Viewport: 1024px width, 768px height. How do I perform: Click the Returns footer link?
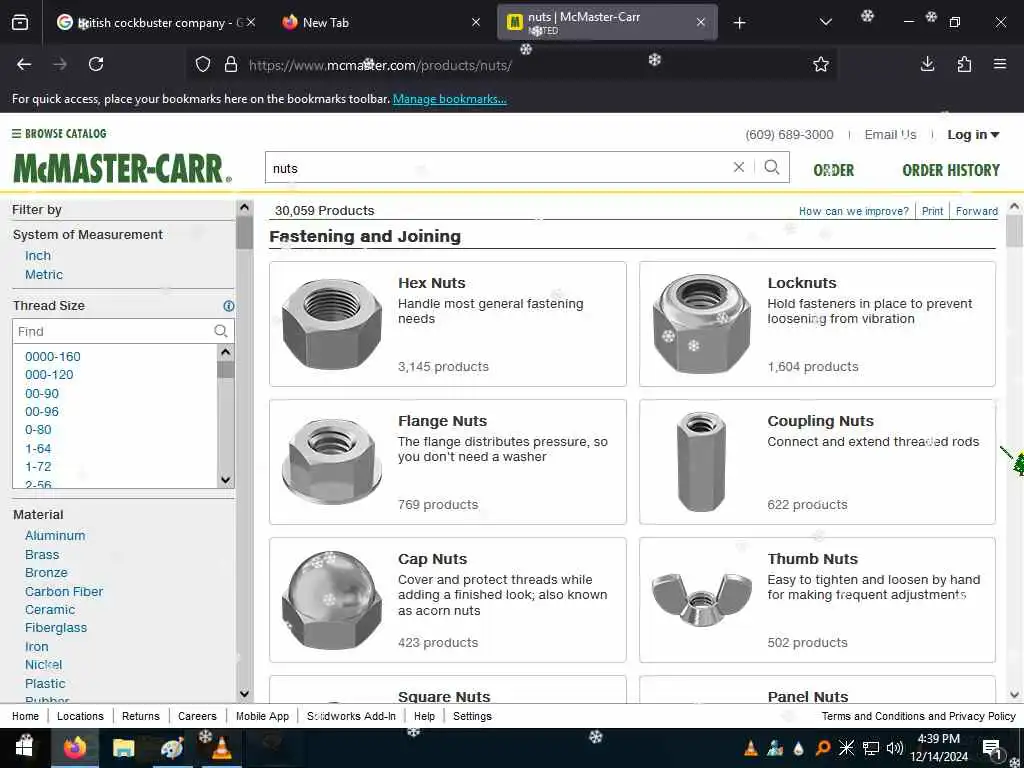coord(140,716)
